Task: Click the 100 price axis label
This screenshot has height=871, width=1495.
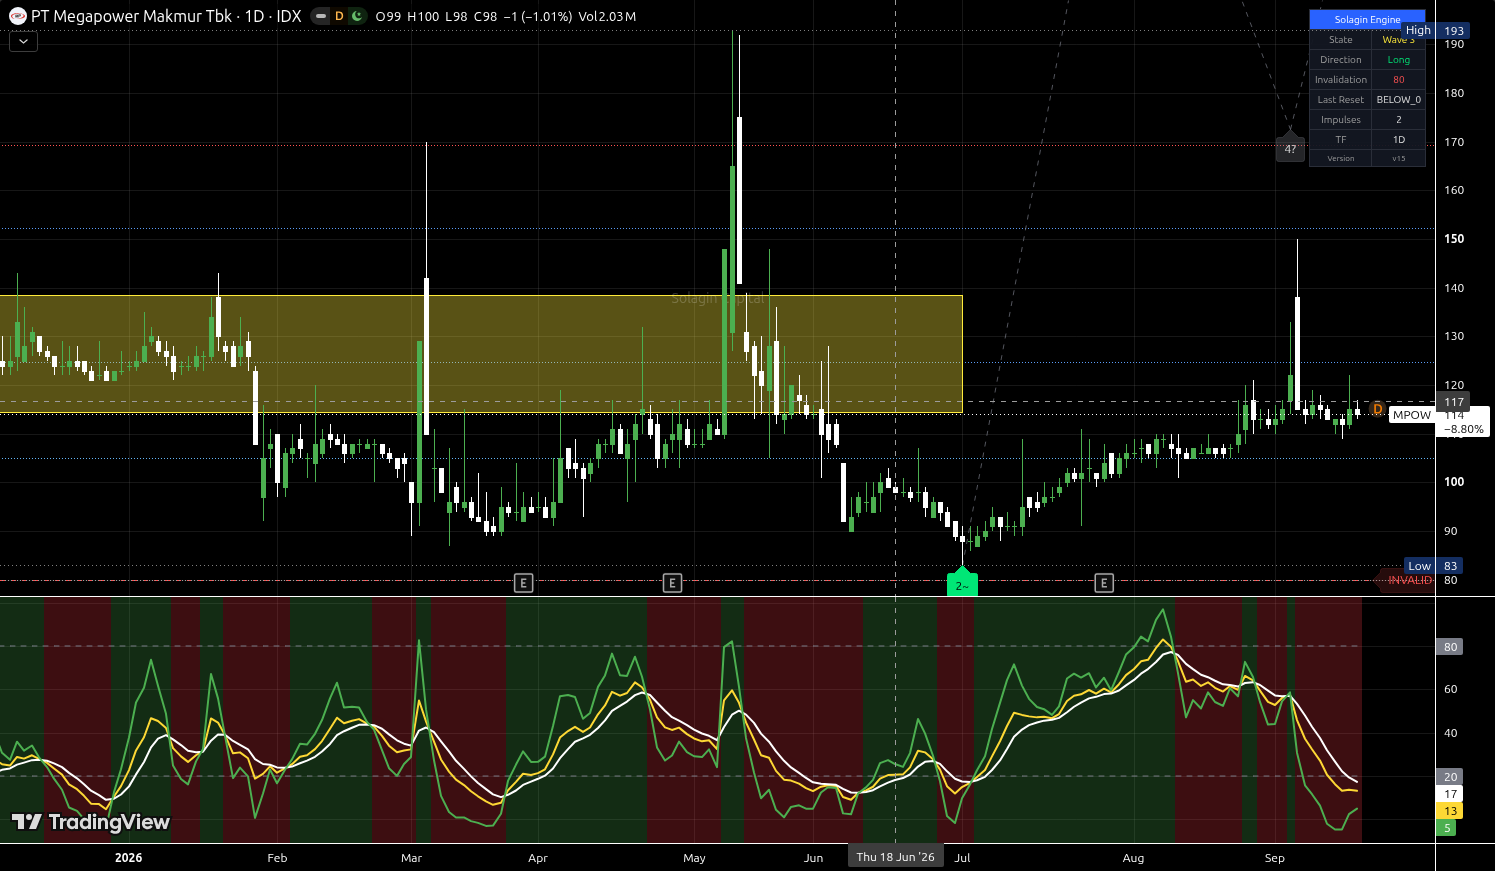Action: pos(1453,482)
